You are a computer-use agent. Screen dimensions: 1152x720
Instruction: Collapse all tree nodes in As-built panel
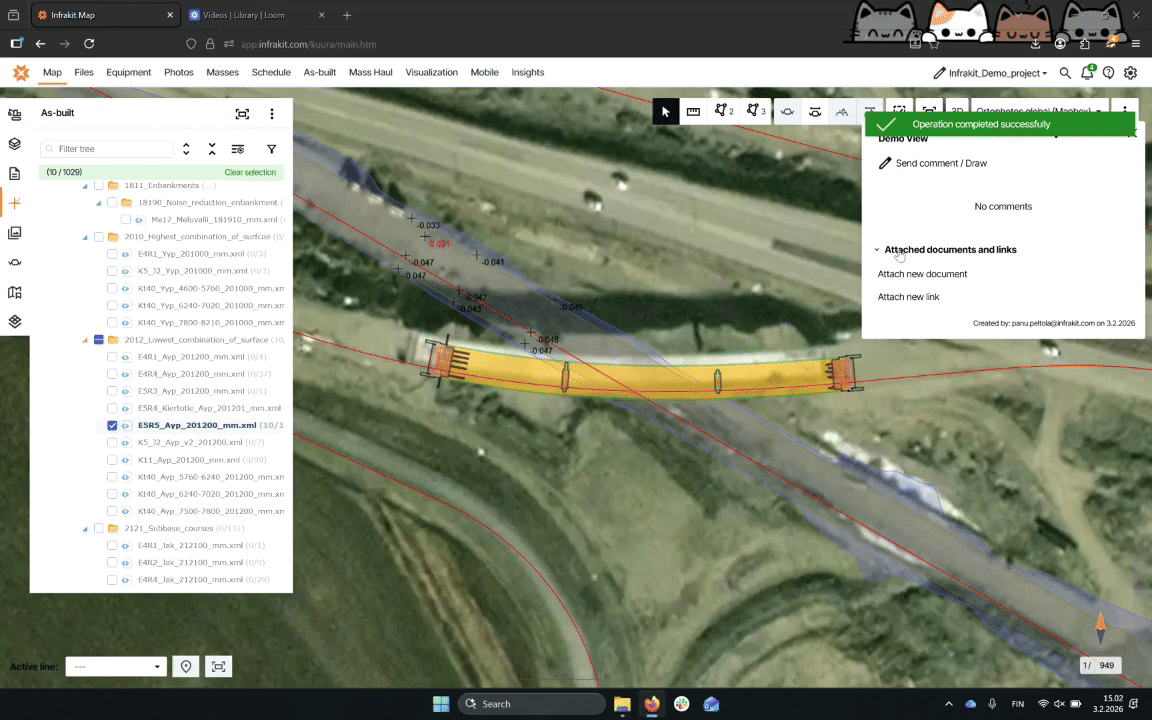212,149
